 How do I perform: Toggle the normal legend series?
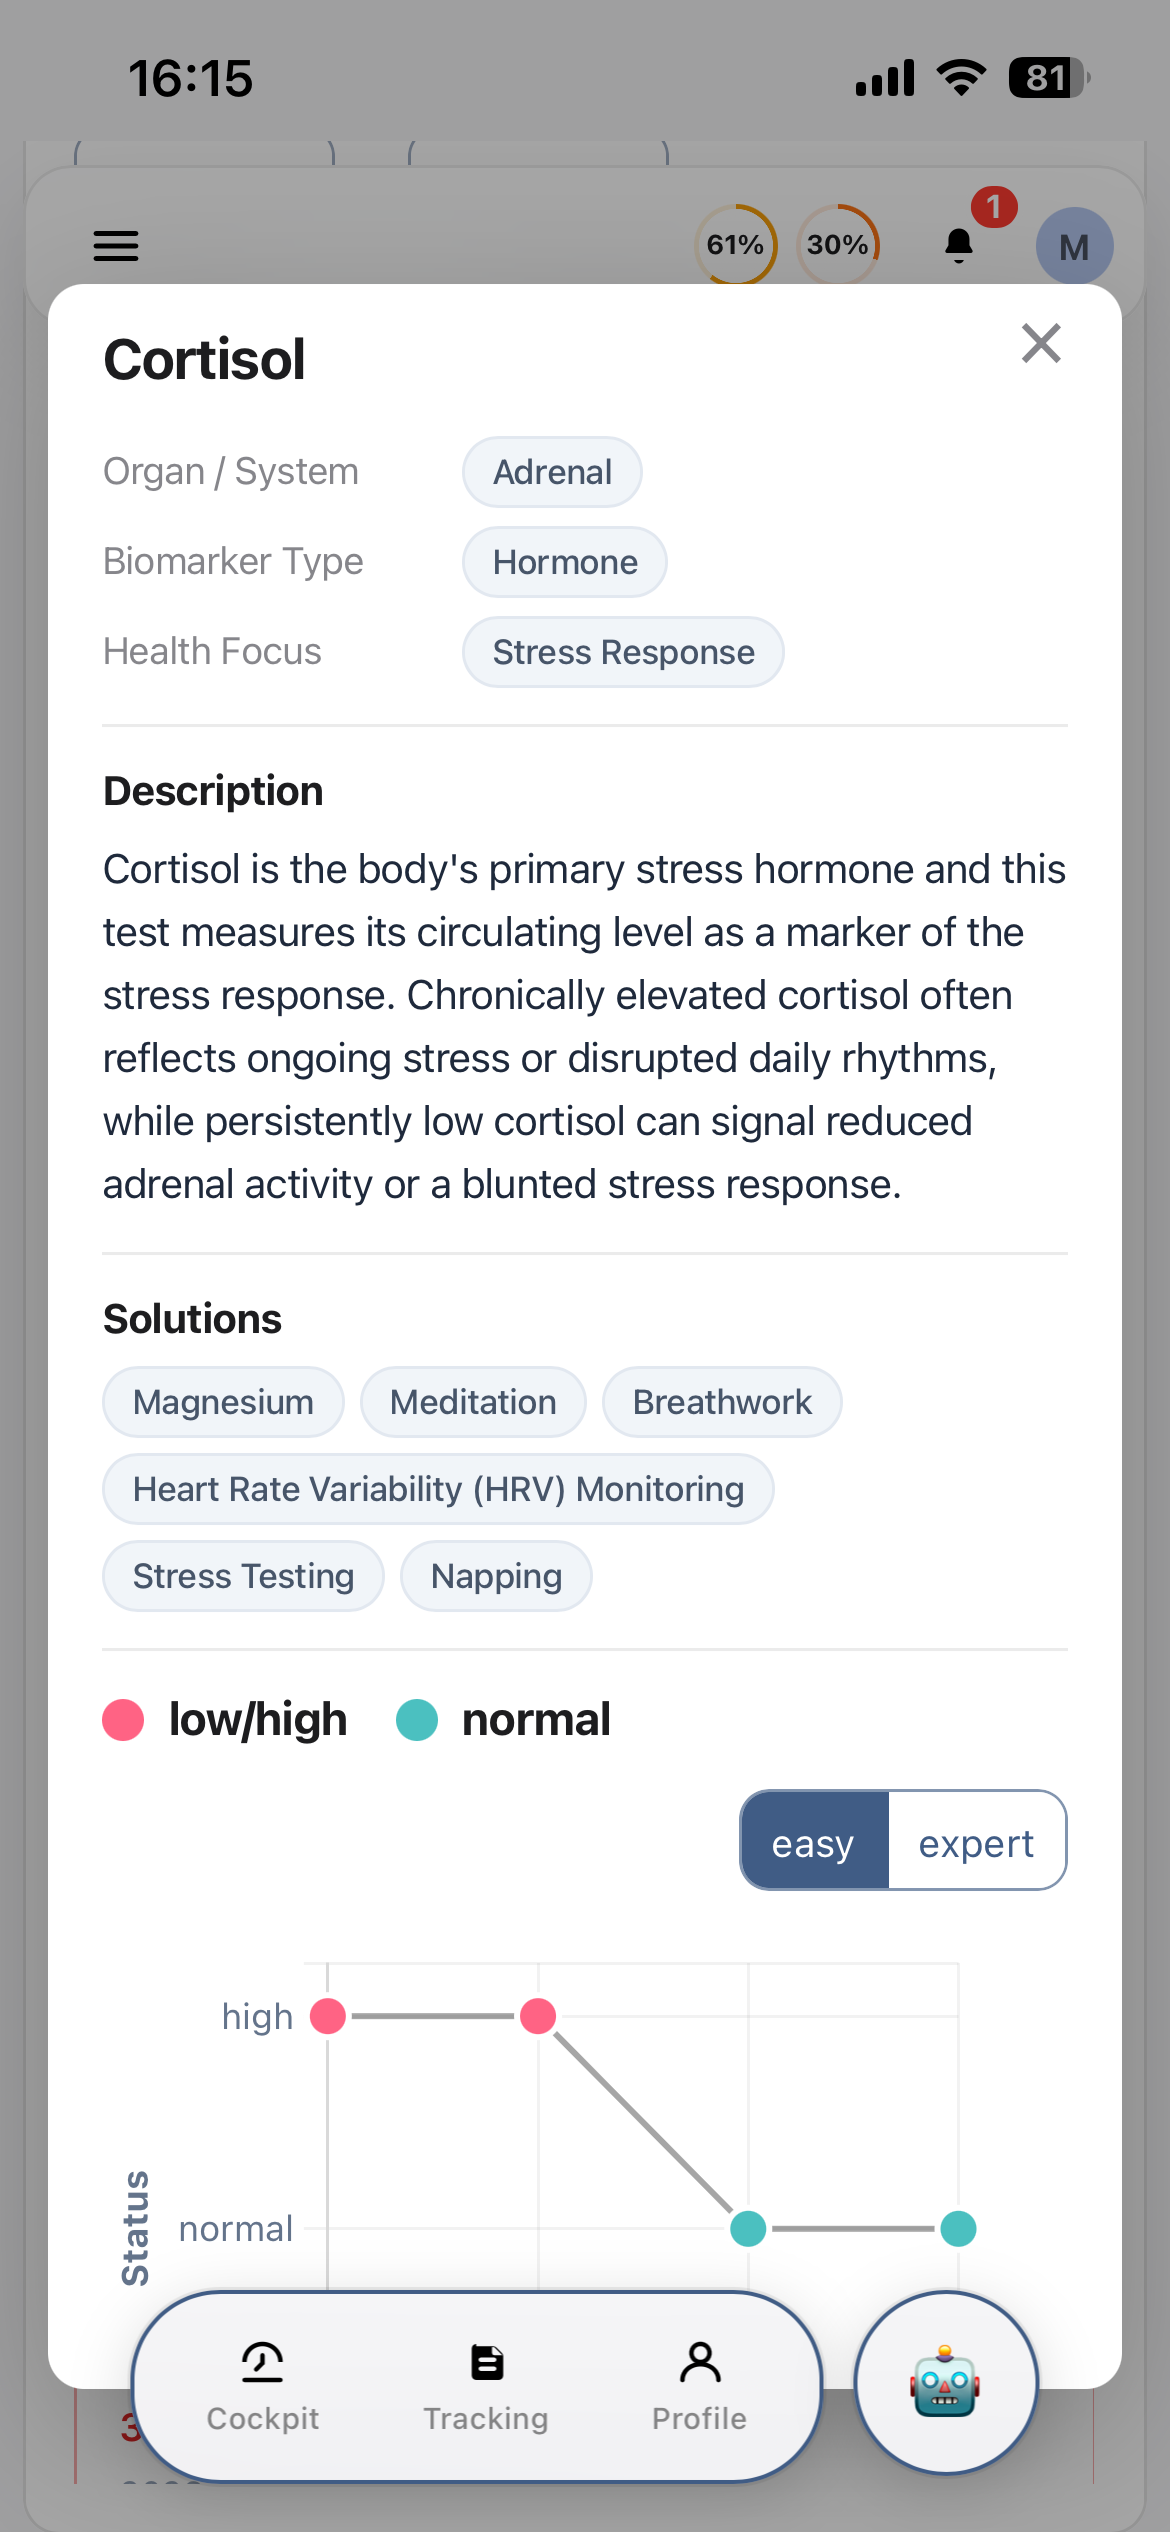(x=503, y=1720)
